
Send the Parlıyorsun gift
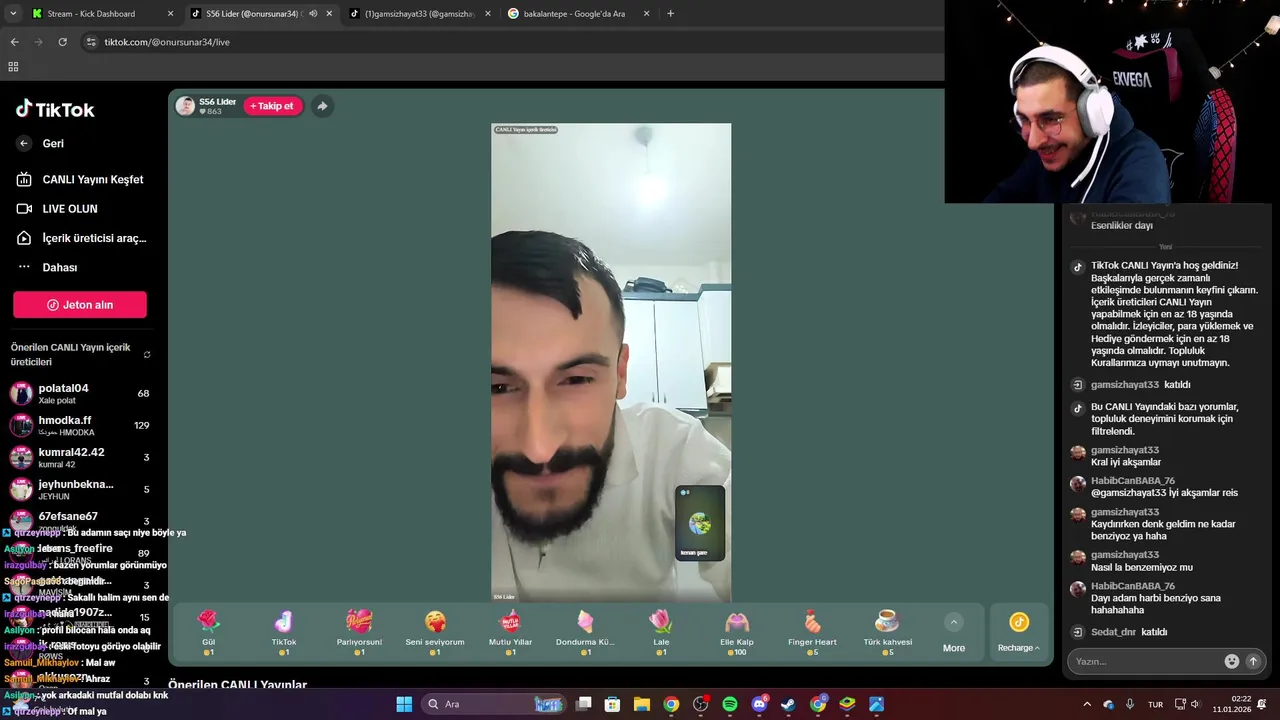[x=359, y=632]
